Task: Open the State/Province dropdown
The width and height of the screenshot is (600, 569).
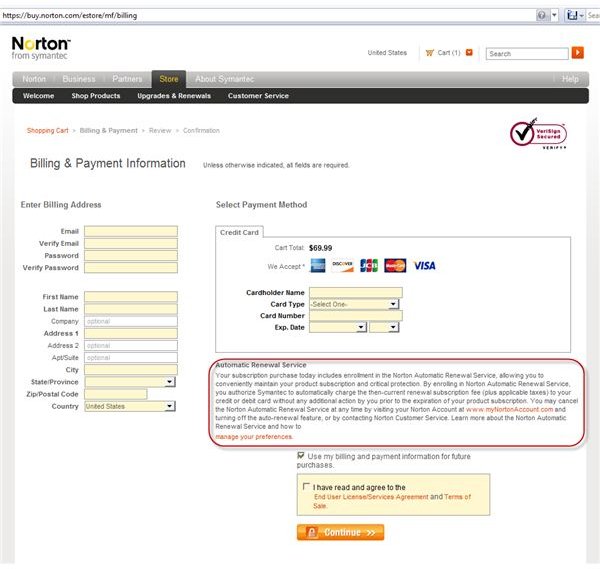Action: [x=130, y=382]
